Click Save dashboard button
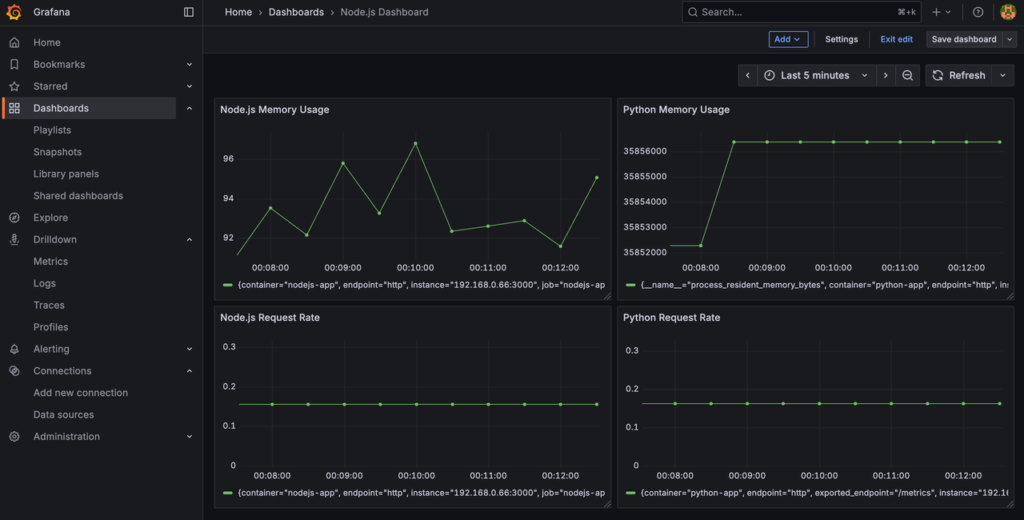The width and height of the screenshot is (1024, 520). [964, 39]
